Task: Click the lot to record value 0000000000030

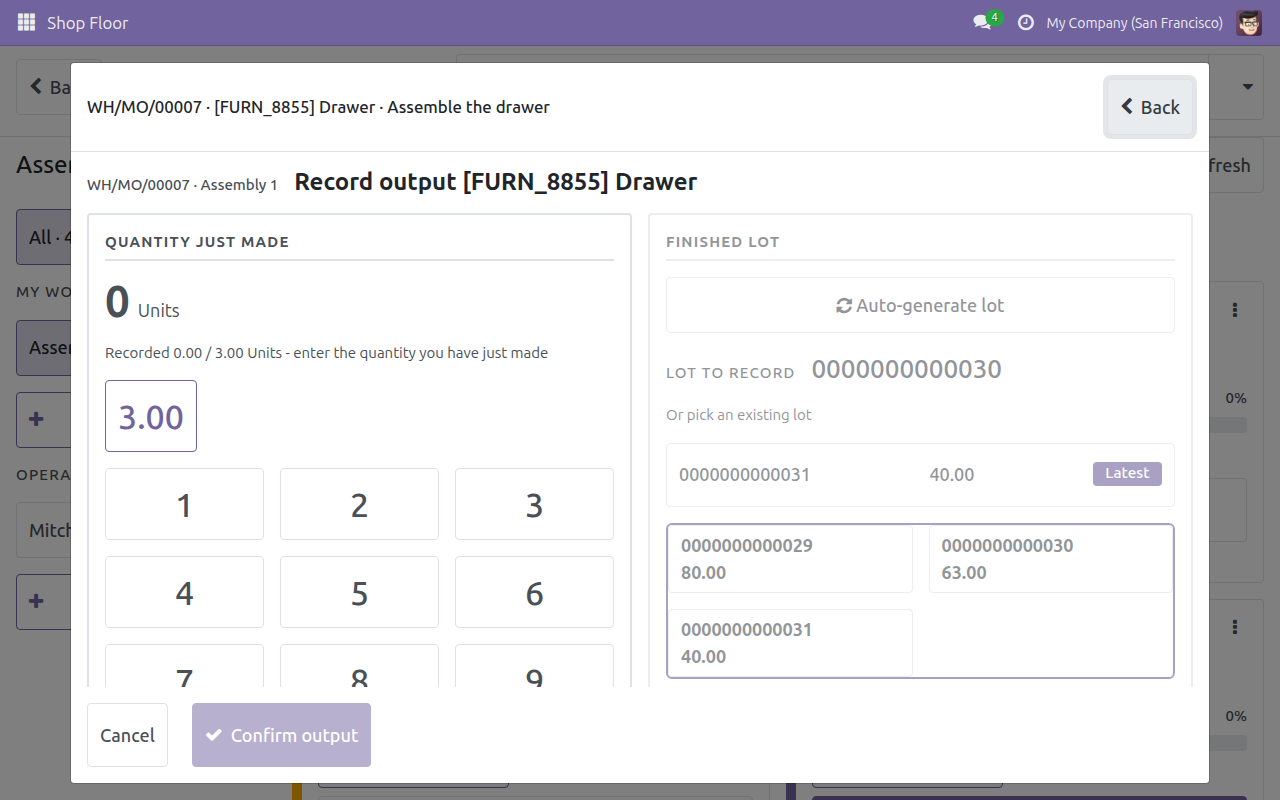Action: pyautogui.click(x=906, y=369)
